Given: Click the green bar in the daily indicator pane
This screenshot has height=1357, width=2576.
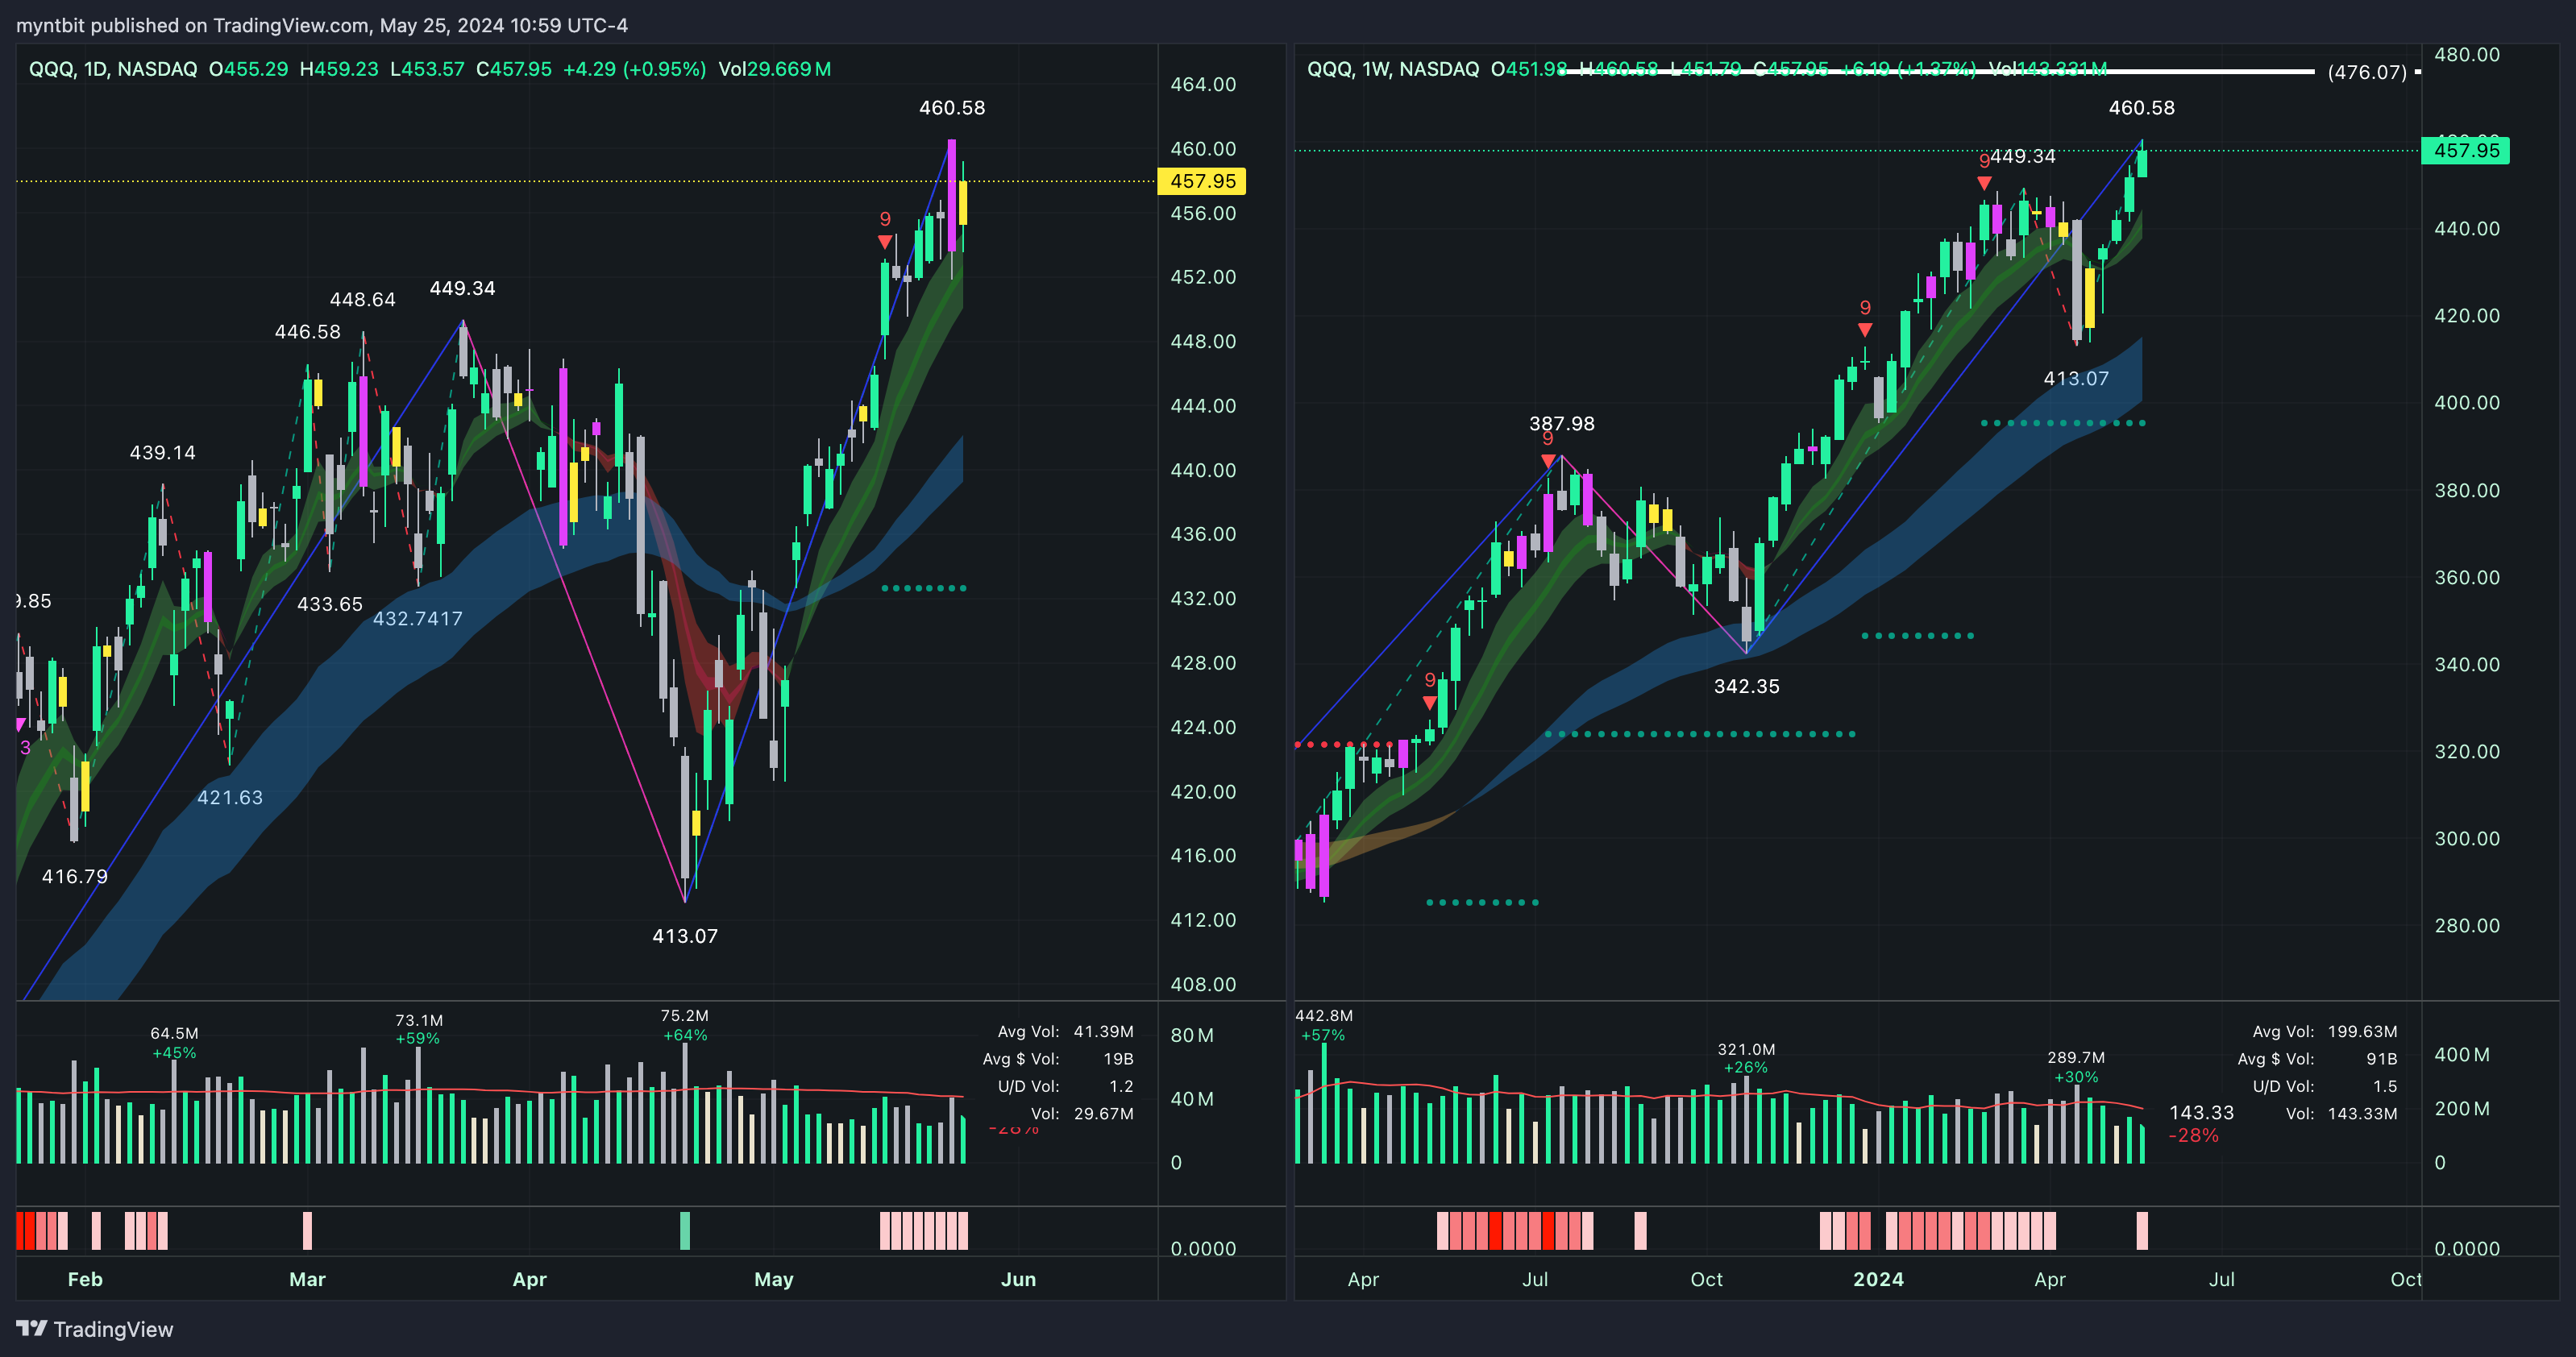Looking at the screenshot, I should coord(685,1230).
